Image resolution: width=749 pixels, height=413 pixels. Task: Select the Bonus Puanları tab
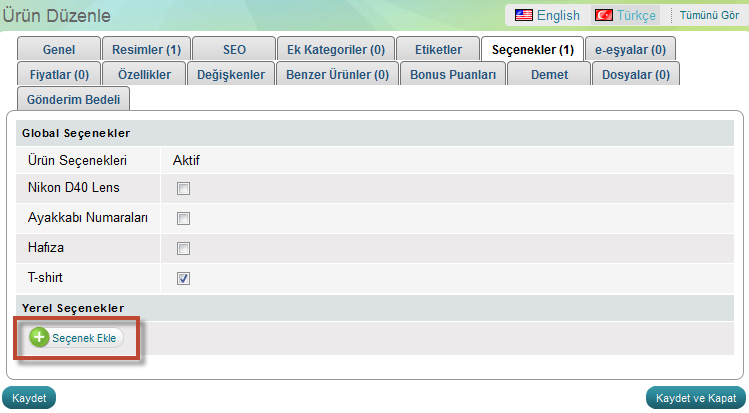[453, 74]
